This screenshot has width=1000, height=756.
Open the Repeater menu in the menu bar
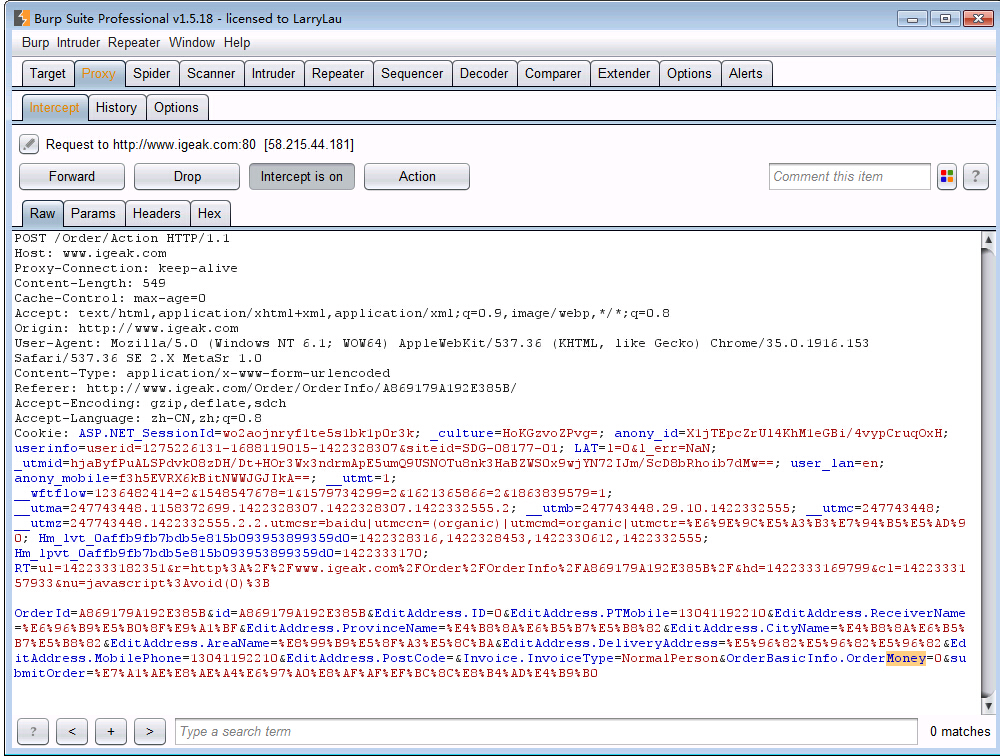coord(134,43)
